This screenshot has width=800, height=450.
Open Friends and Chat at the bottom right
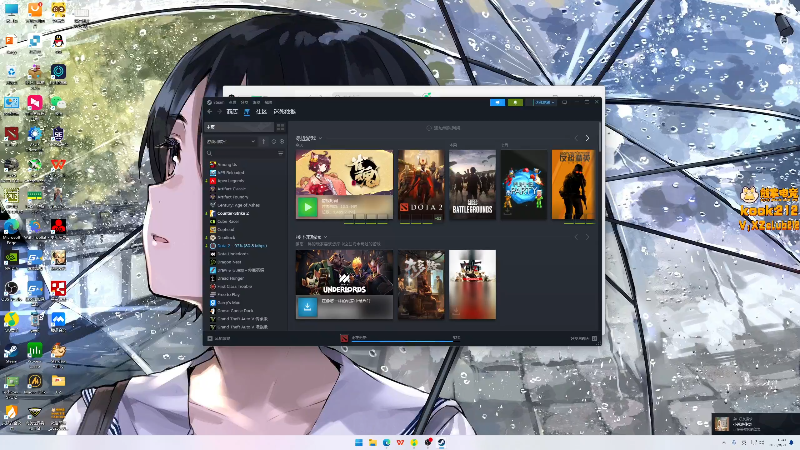583,338
